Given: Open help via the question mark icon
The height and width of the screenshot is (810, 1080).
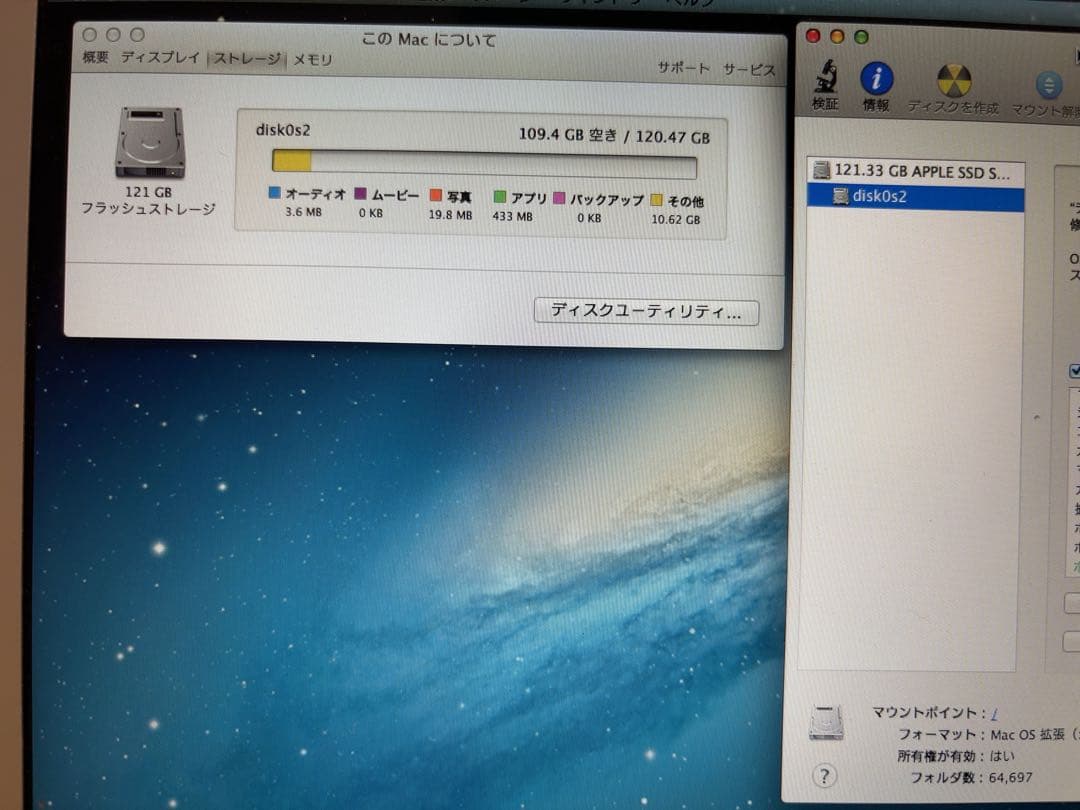Looking at the screenshot, I should (x=823, y=774).
